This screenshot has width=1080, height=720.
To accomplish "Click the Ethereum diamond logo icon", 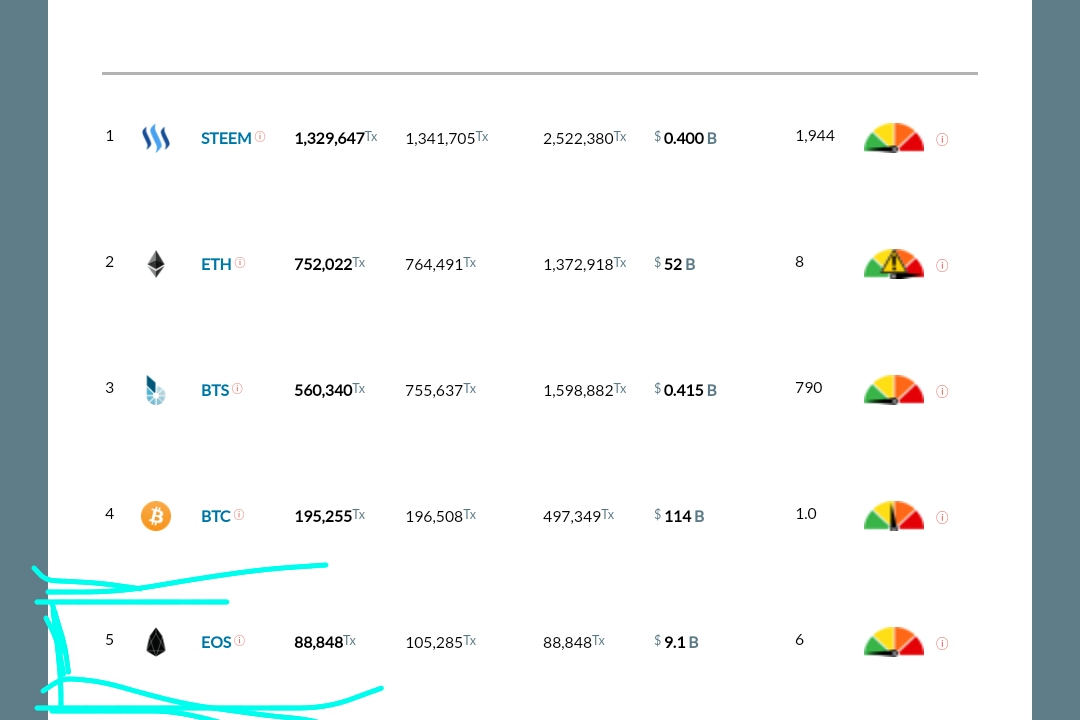I will (156, 264).
